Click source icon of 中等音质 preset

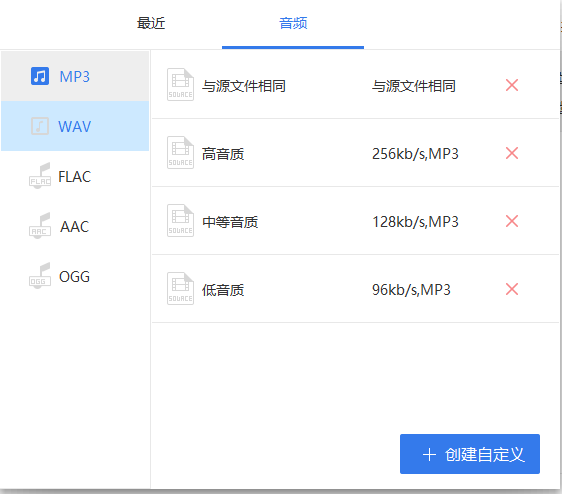click(180, 221)
